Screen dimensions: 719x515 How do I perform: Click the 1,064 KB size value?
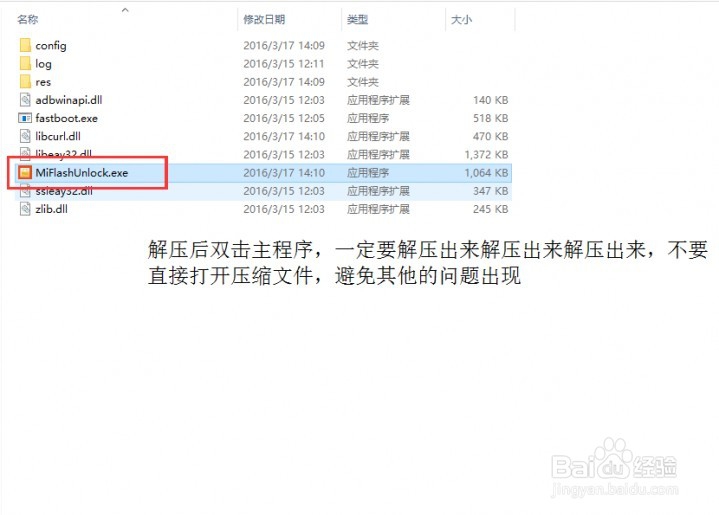(487, 172)
